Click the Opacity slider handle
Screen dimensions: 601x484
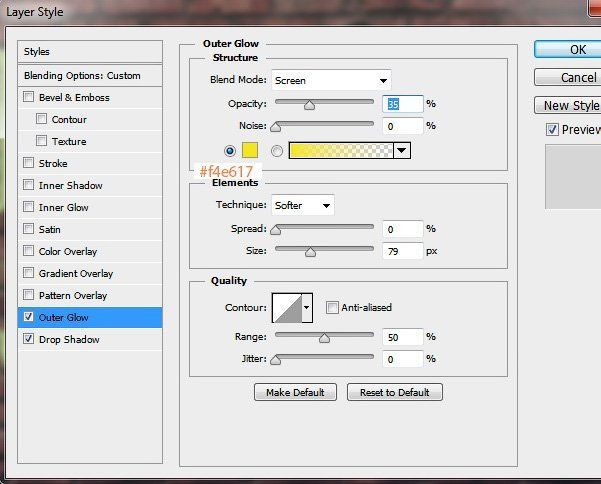(x=309, y=105)
